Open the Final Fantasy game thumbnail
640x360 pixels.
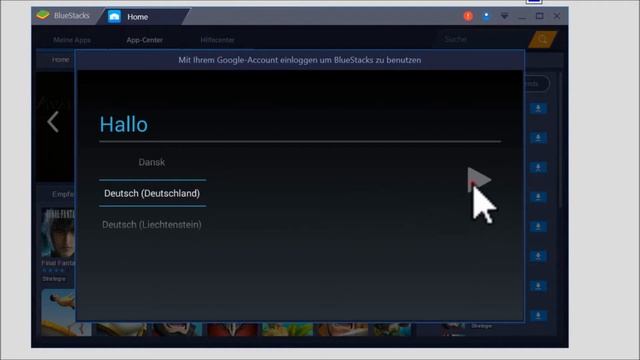click(x=58, y=233)
